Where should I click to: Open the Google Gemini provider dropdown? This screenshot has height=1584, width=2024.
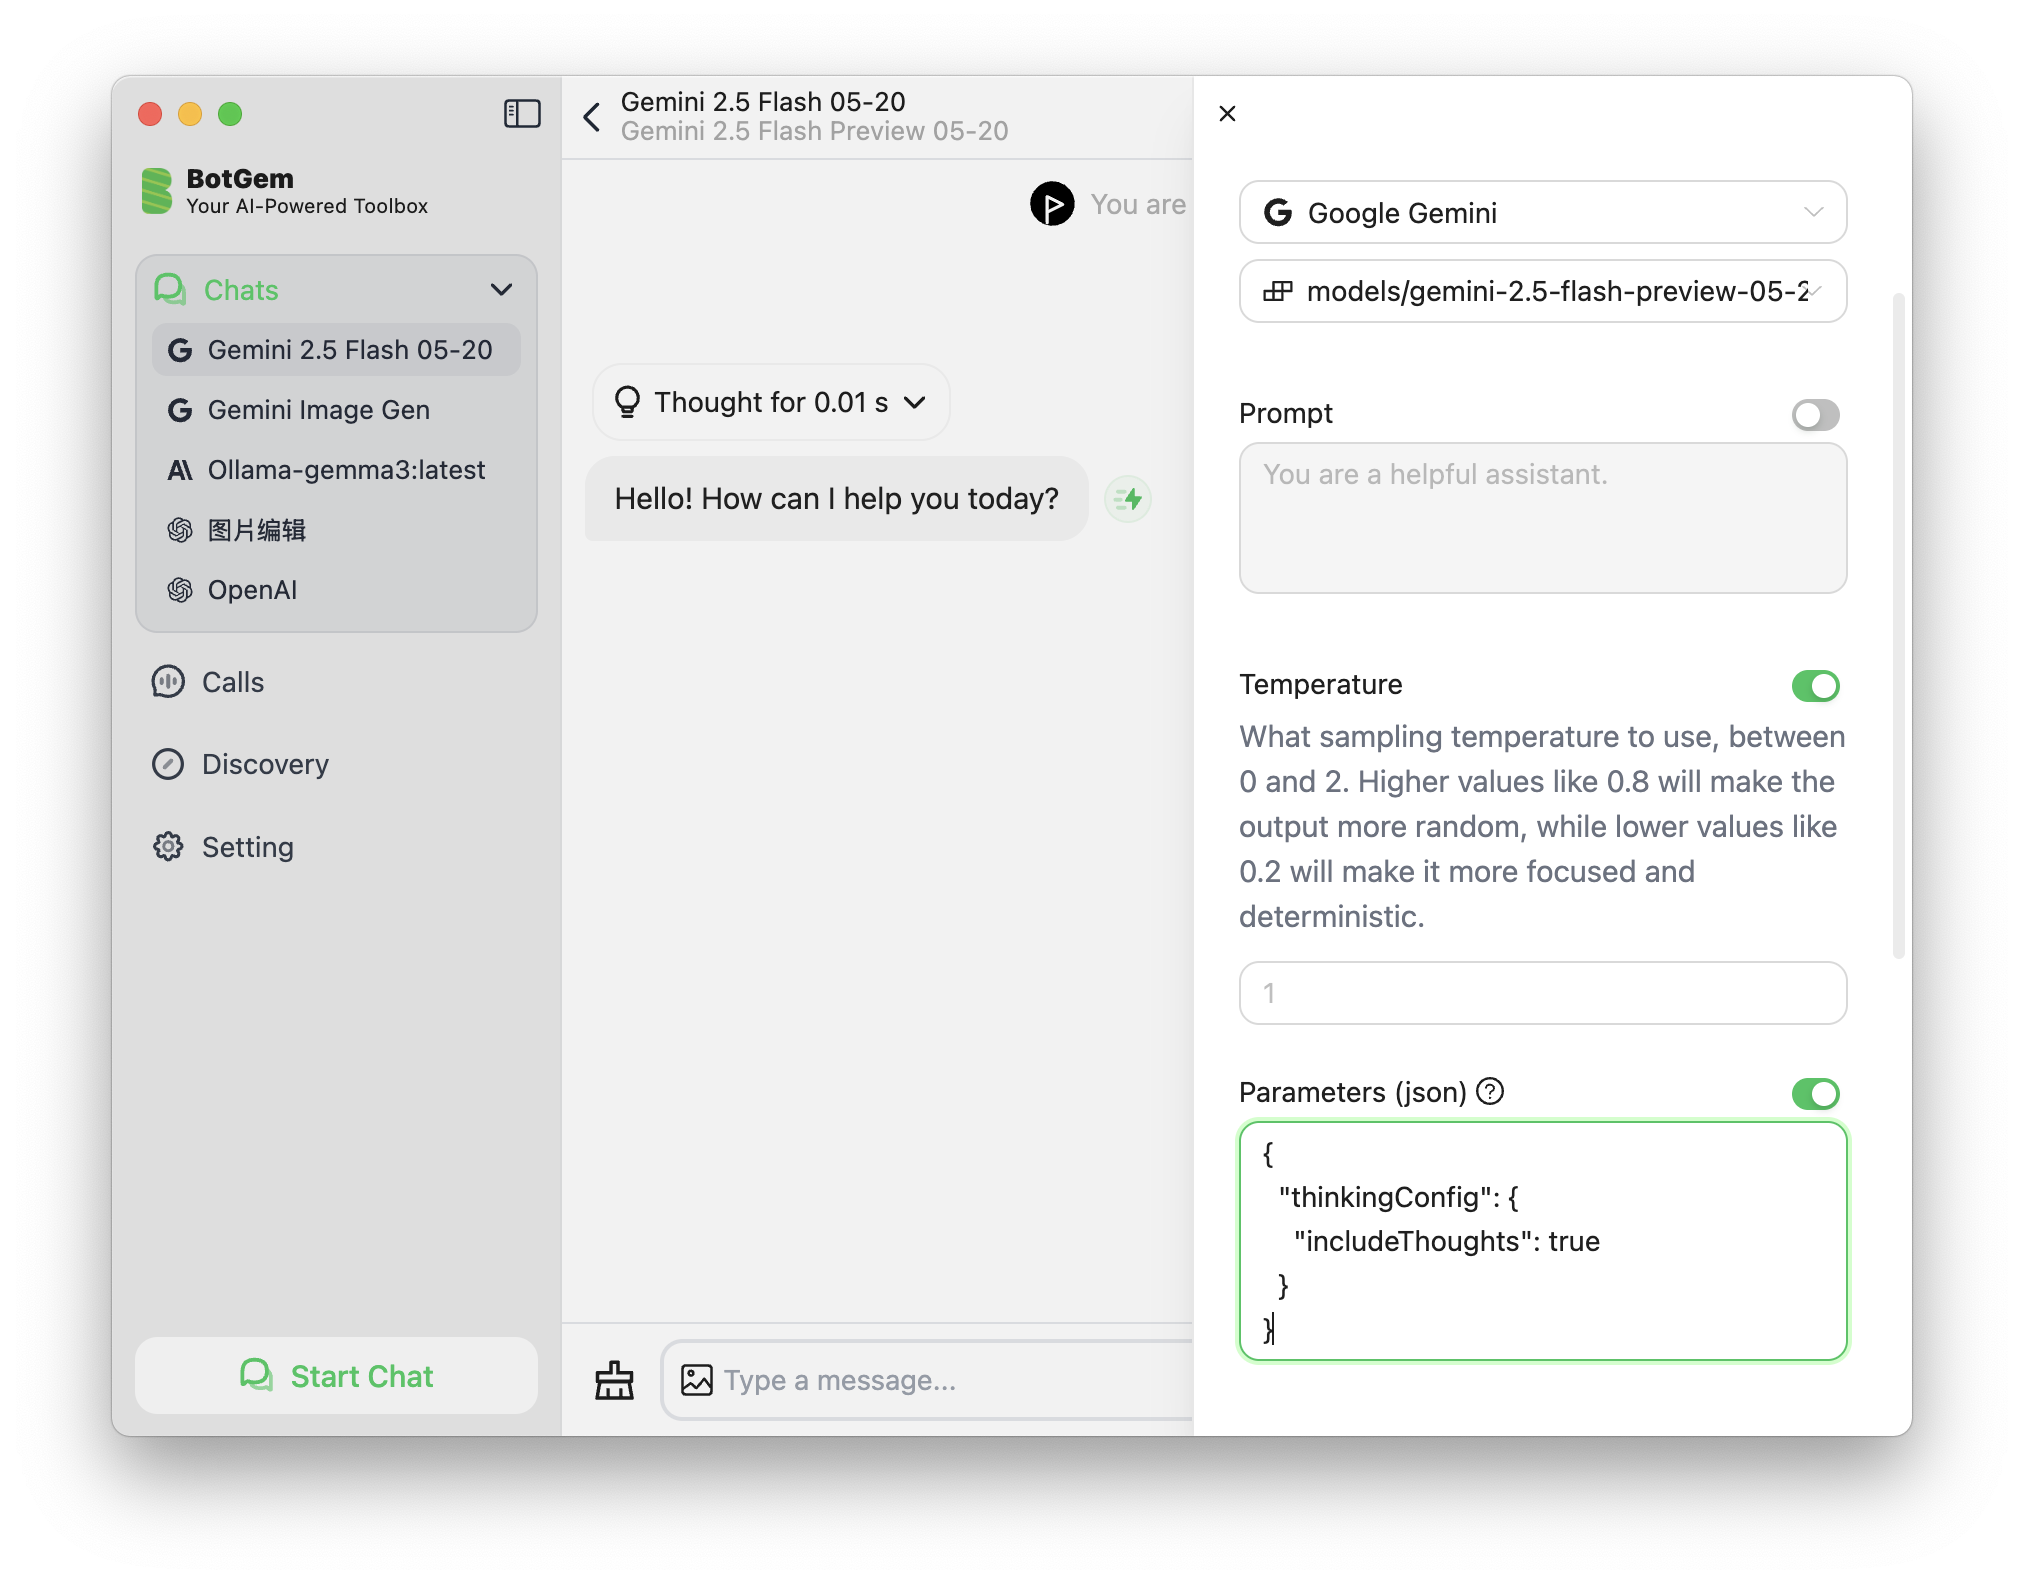pyautogui.click(x=1543, y=212)
